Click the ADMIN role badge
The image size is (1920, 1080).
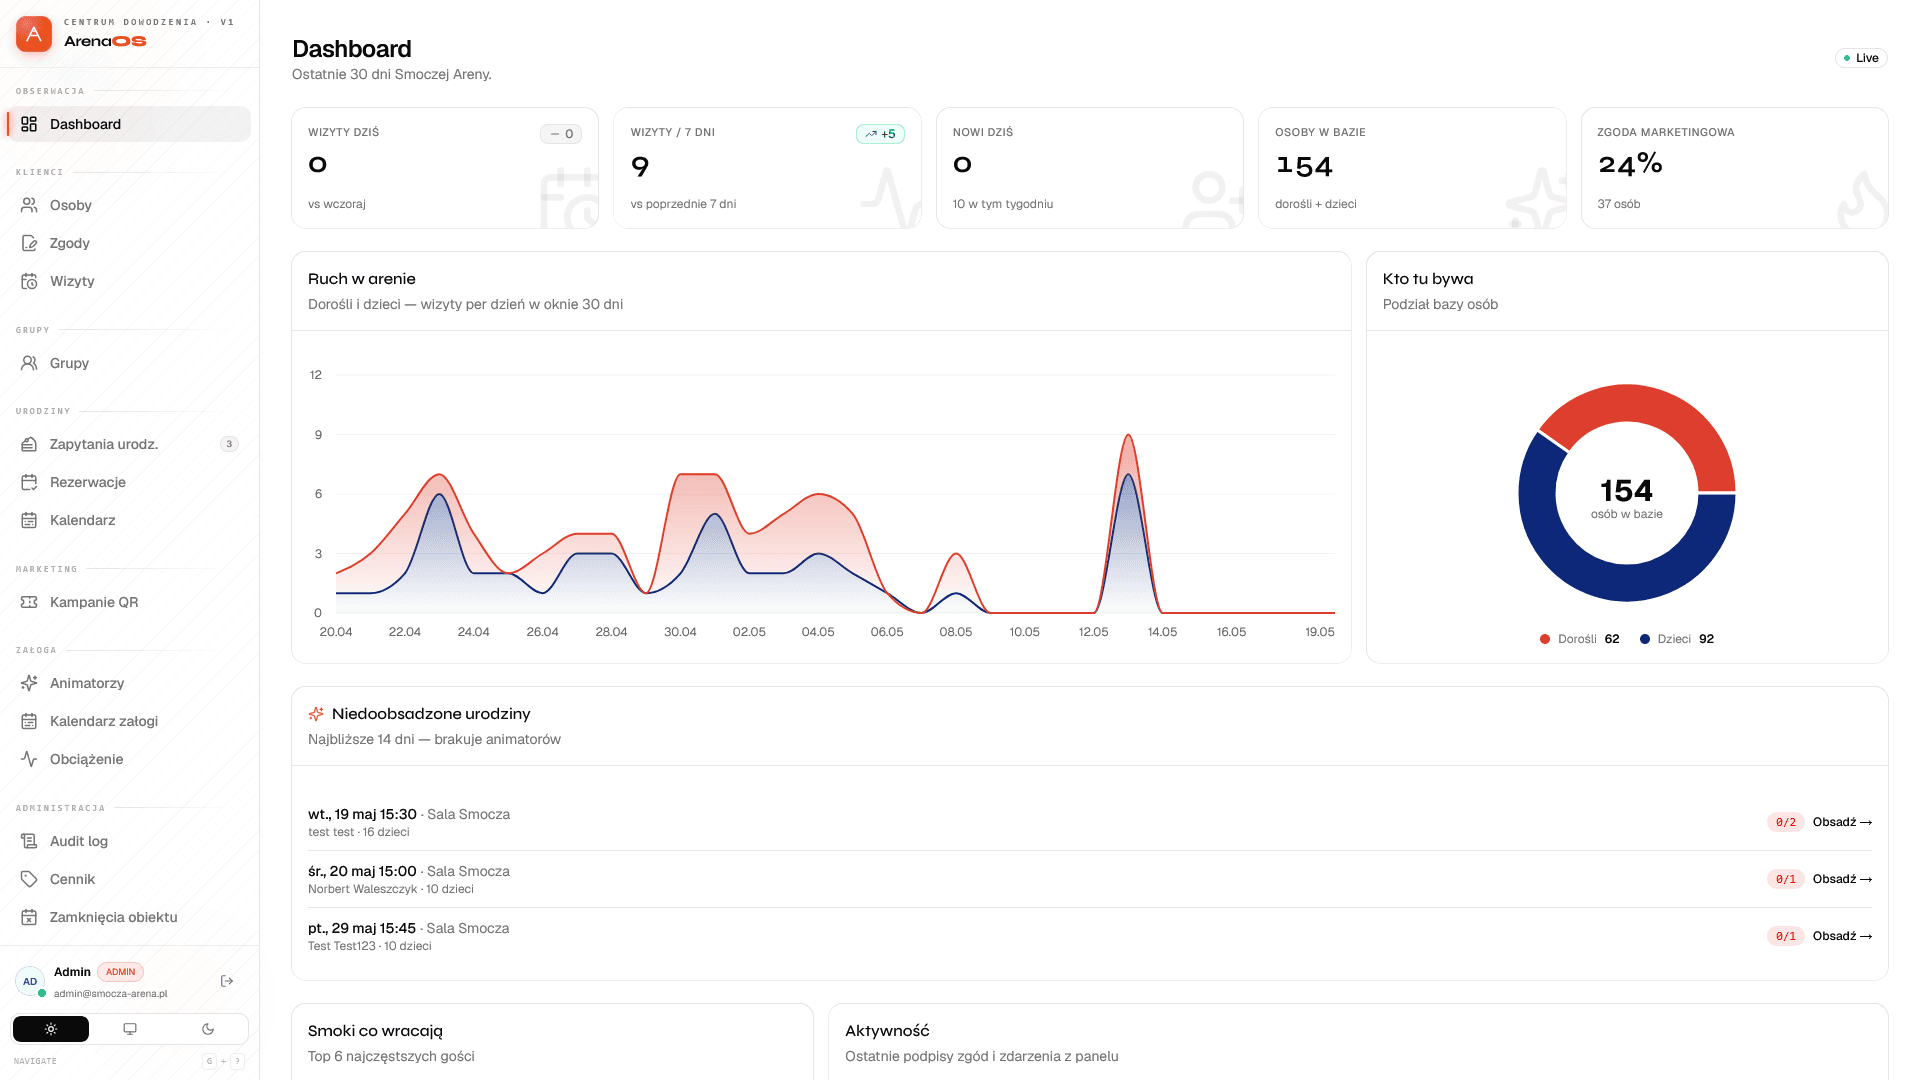pyautogui.click(x=121, y=972)
